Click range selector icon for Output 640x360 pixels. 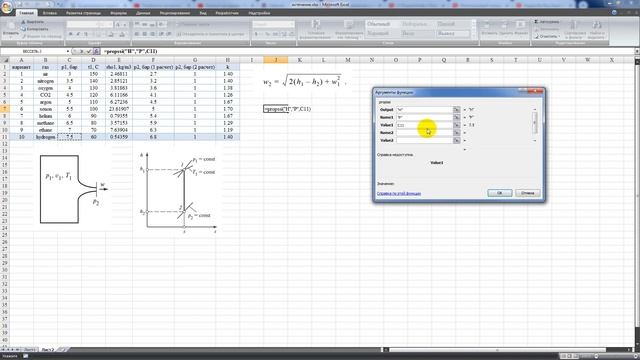coord(457,110)
